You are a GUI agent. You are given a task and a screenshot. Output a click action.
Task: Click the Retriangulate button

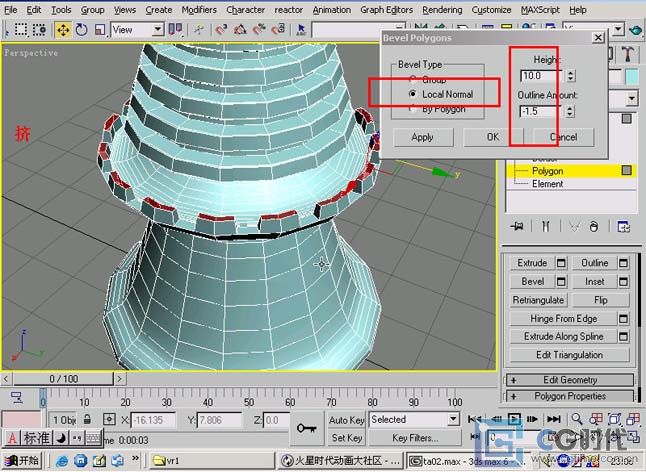(538, 300)
